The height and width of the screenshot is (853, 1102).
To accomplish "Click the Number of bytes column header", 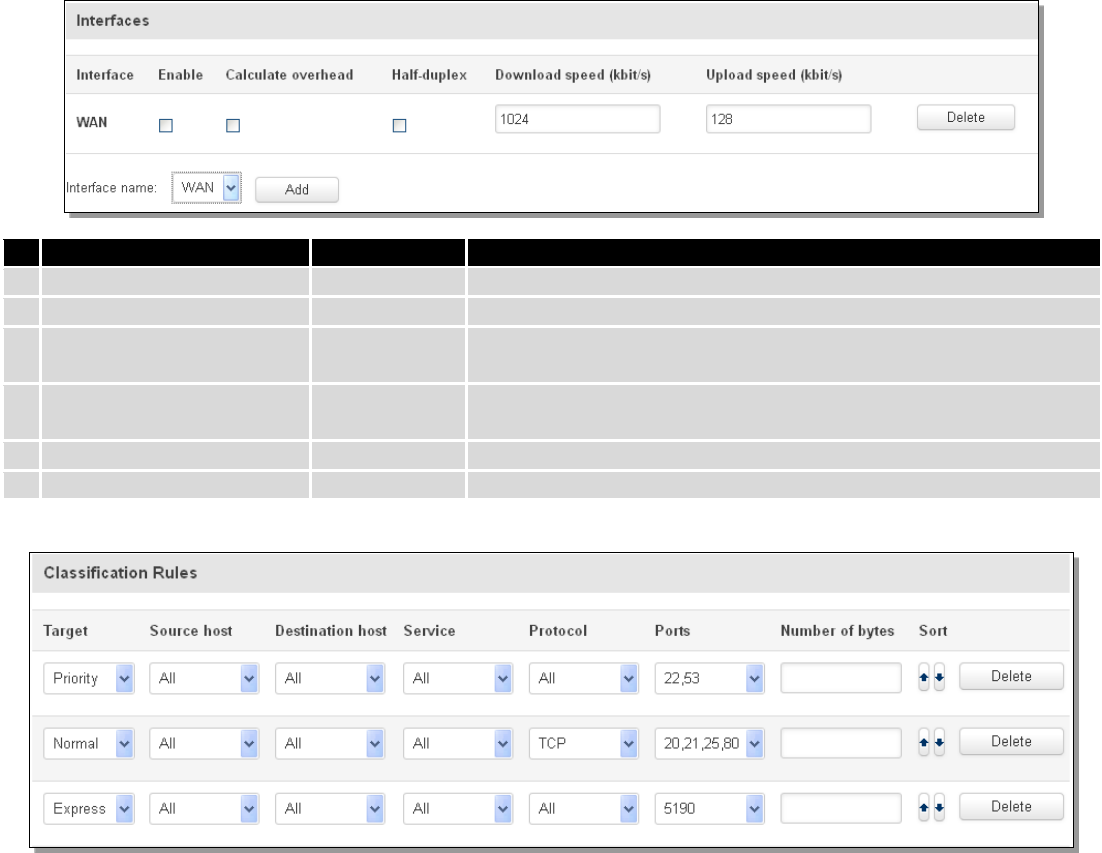I will coord(837,631).
